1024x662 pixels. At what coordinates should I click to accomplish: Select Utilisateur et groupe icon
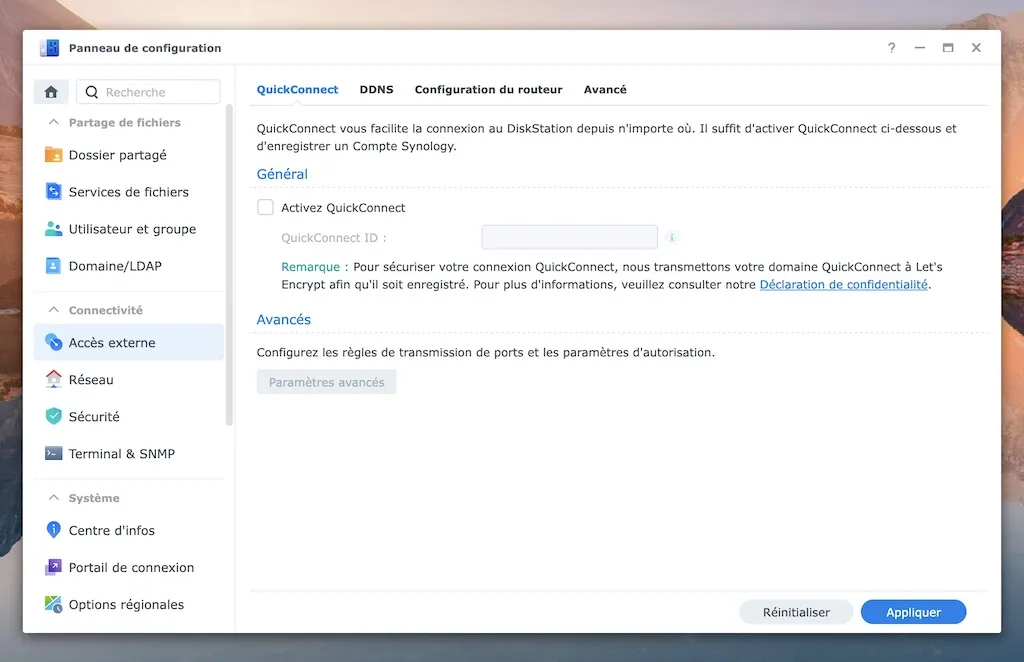pyautogui.click(x=54, y=229)
